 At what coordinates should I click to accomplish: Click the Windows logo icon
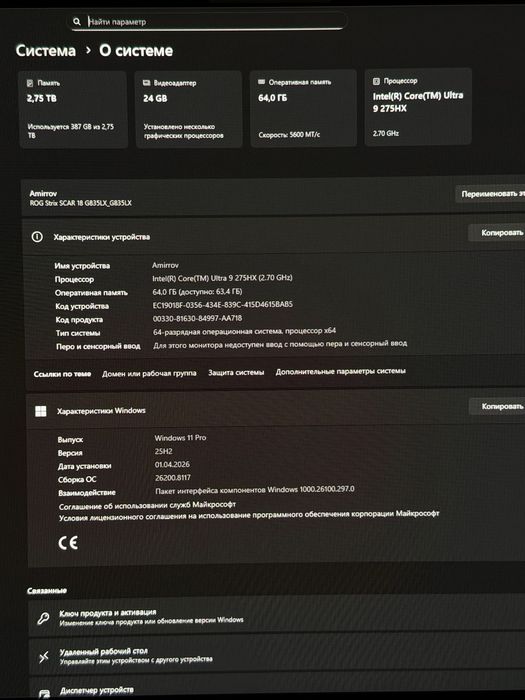pyautogui.click(x=41, y=411)
